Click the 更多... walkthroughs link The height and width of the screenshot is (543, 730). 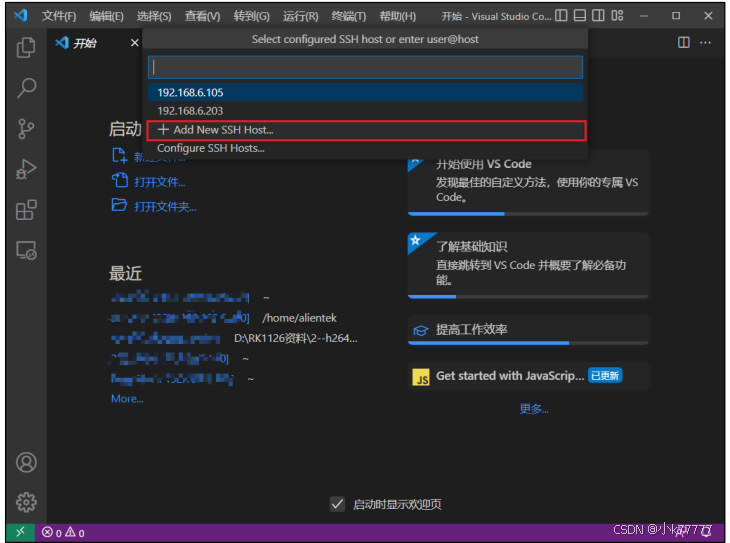(534, 409)
